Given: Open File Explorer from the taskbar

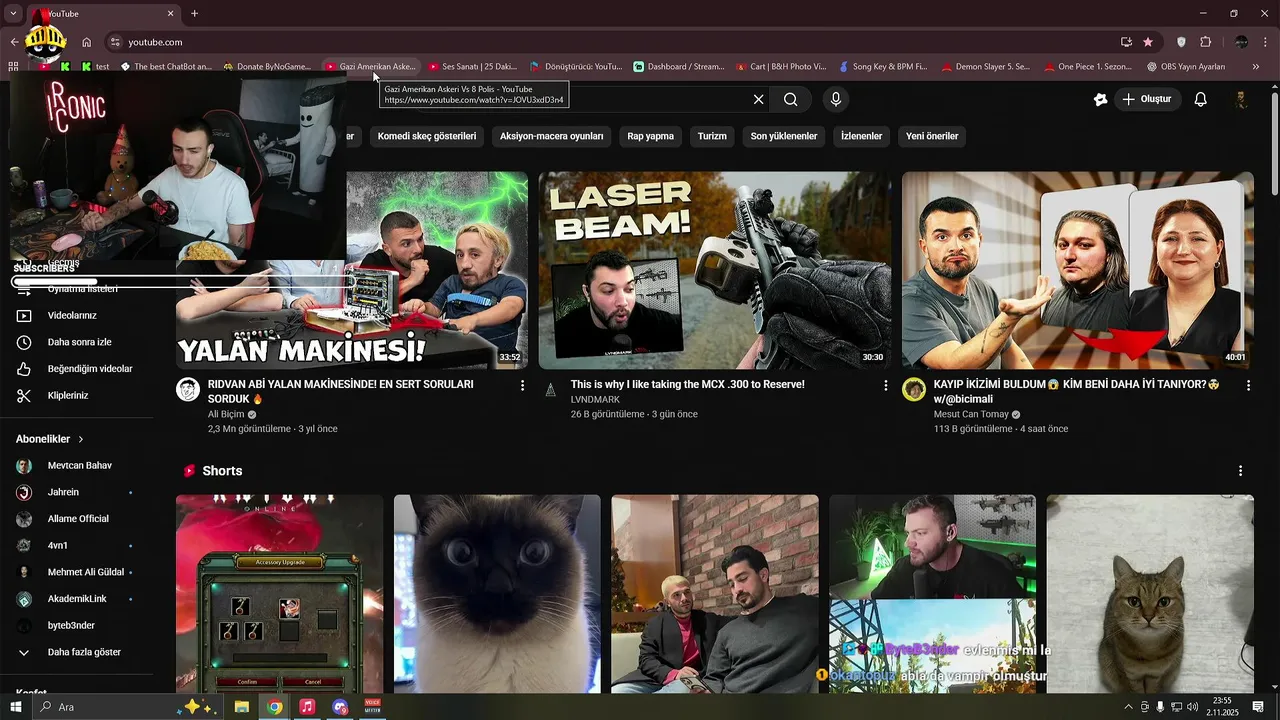Looking at the screenshot, I should [241, 707].
